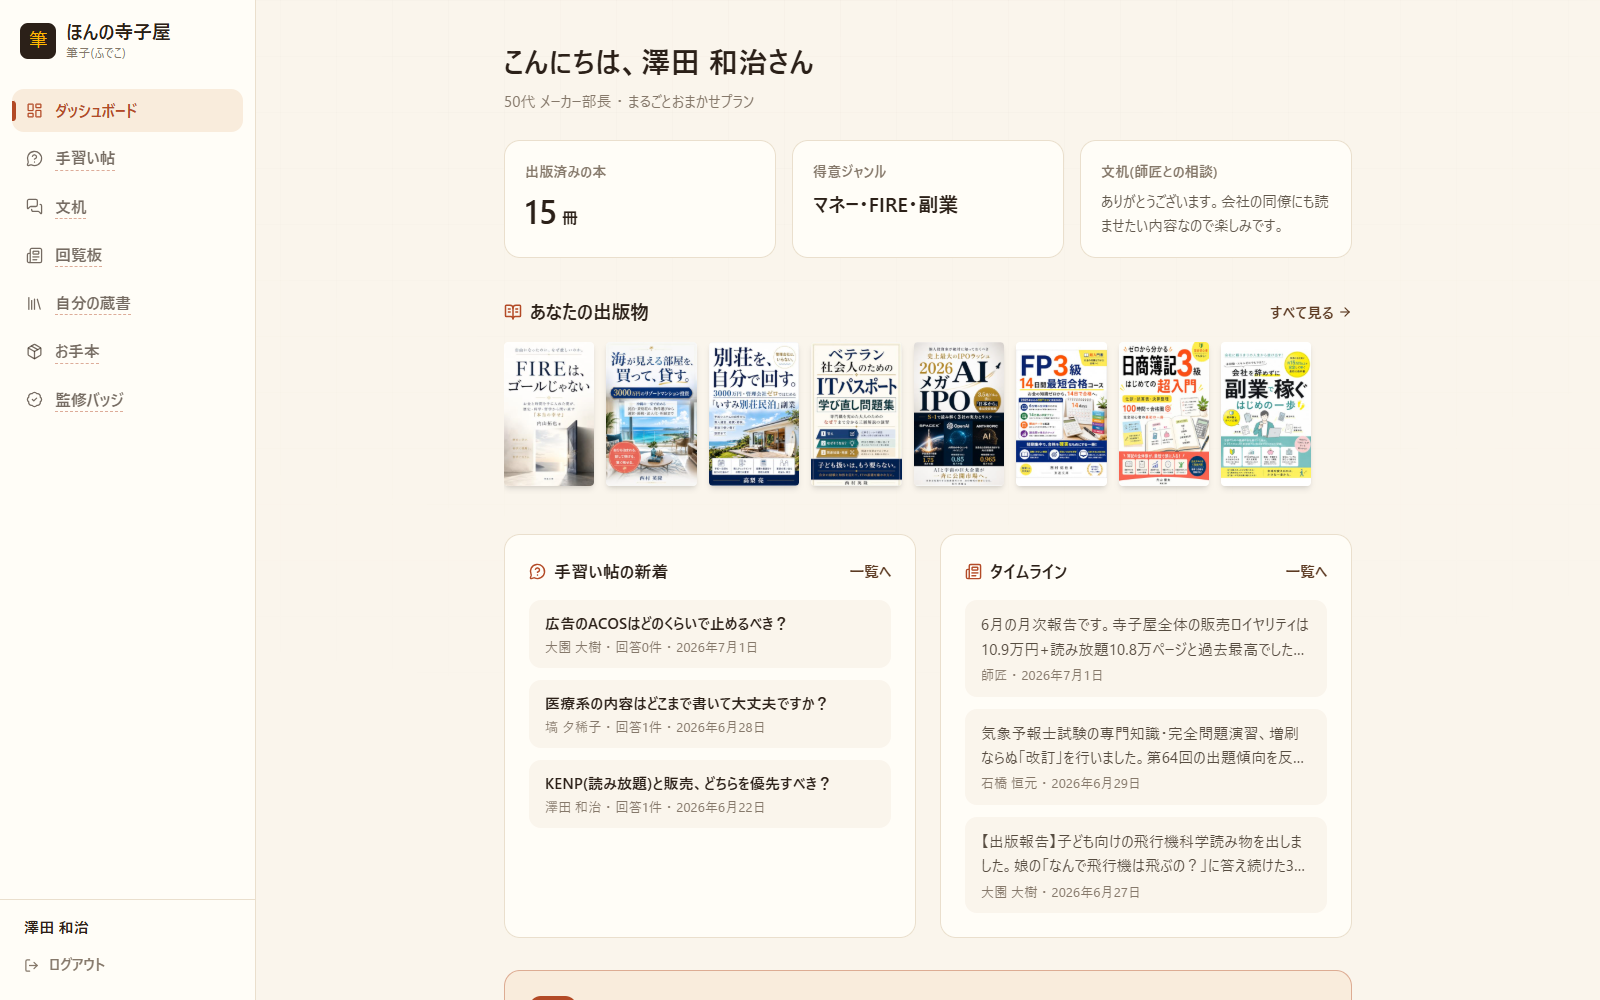This screenshot has height=1000, width=1600.
Task: Click the arrow icon beside すべて見る
Action: [1345, 312]
